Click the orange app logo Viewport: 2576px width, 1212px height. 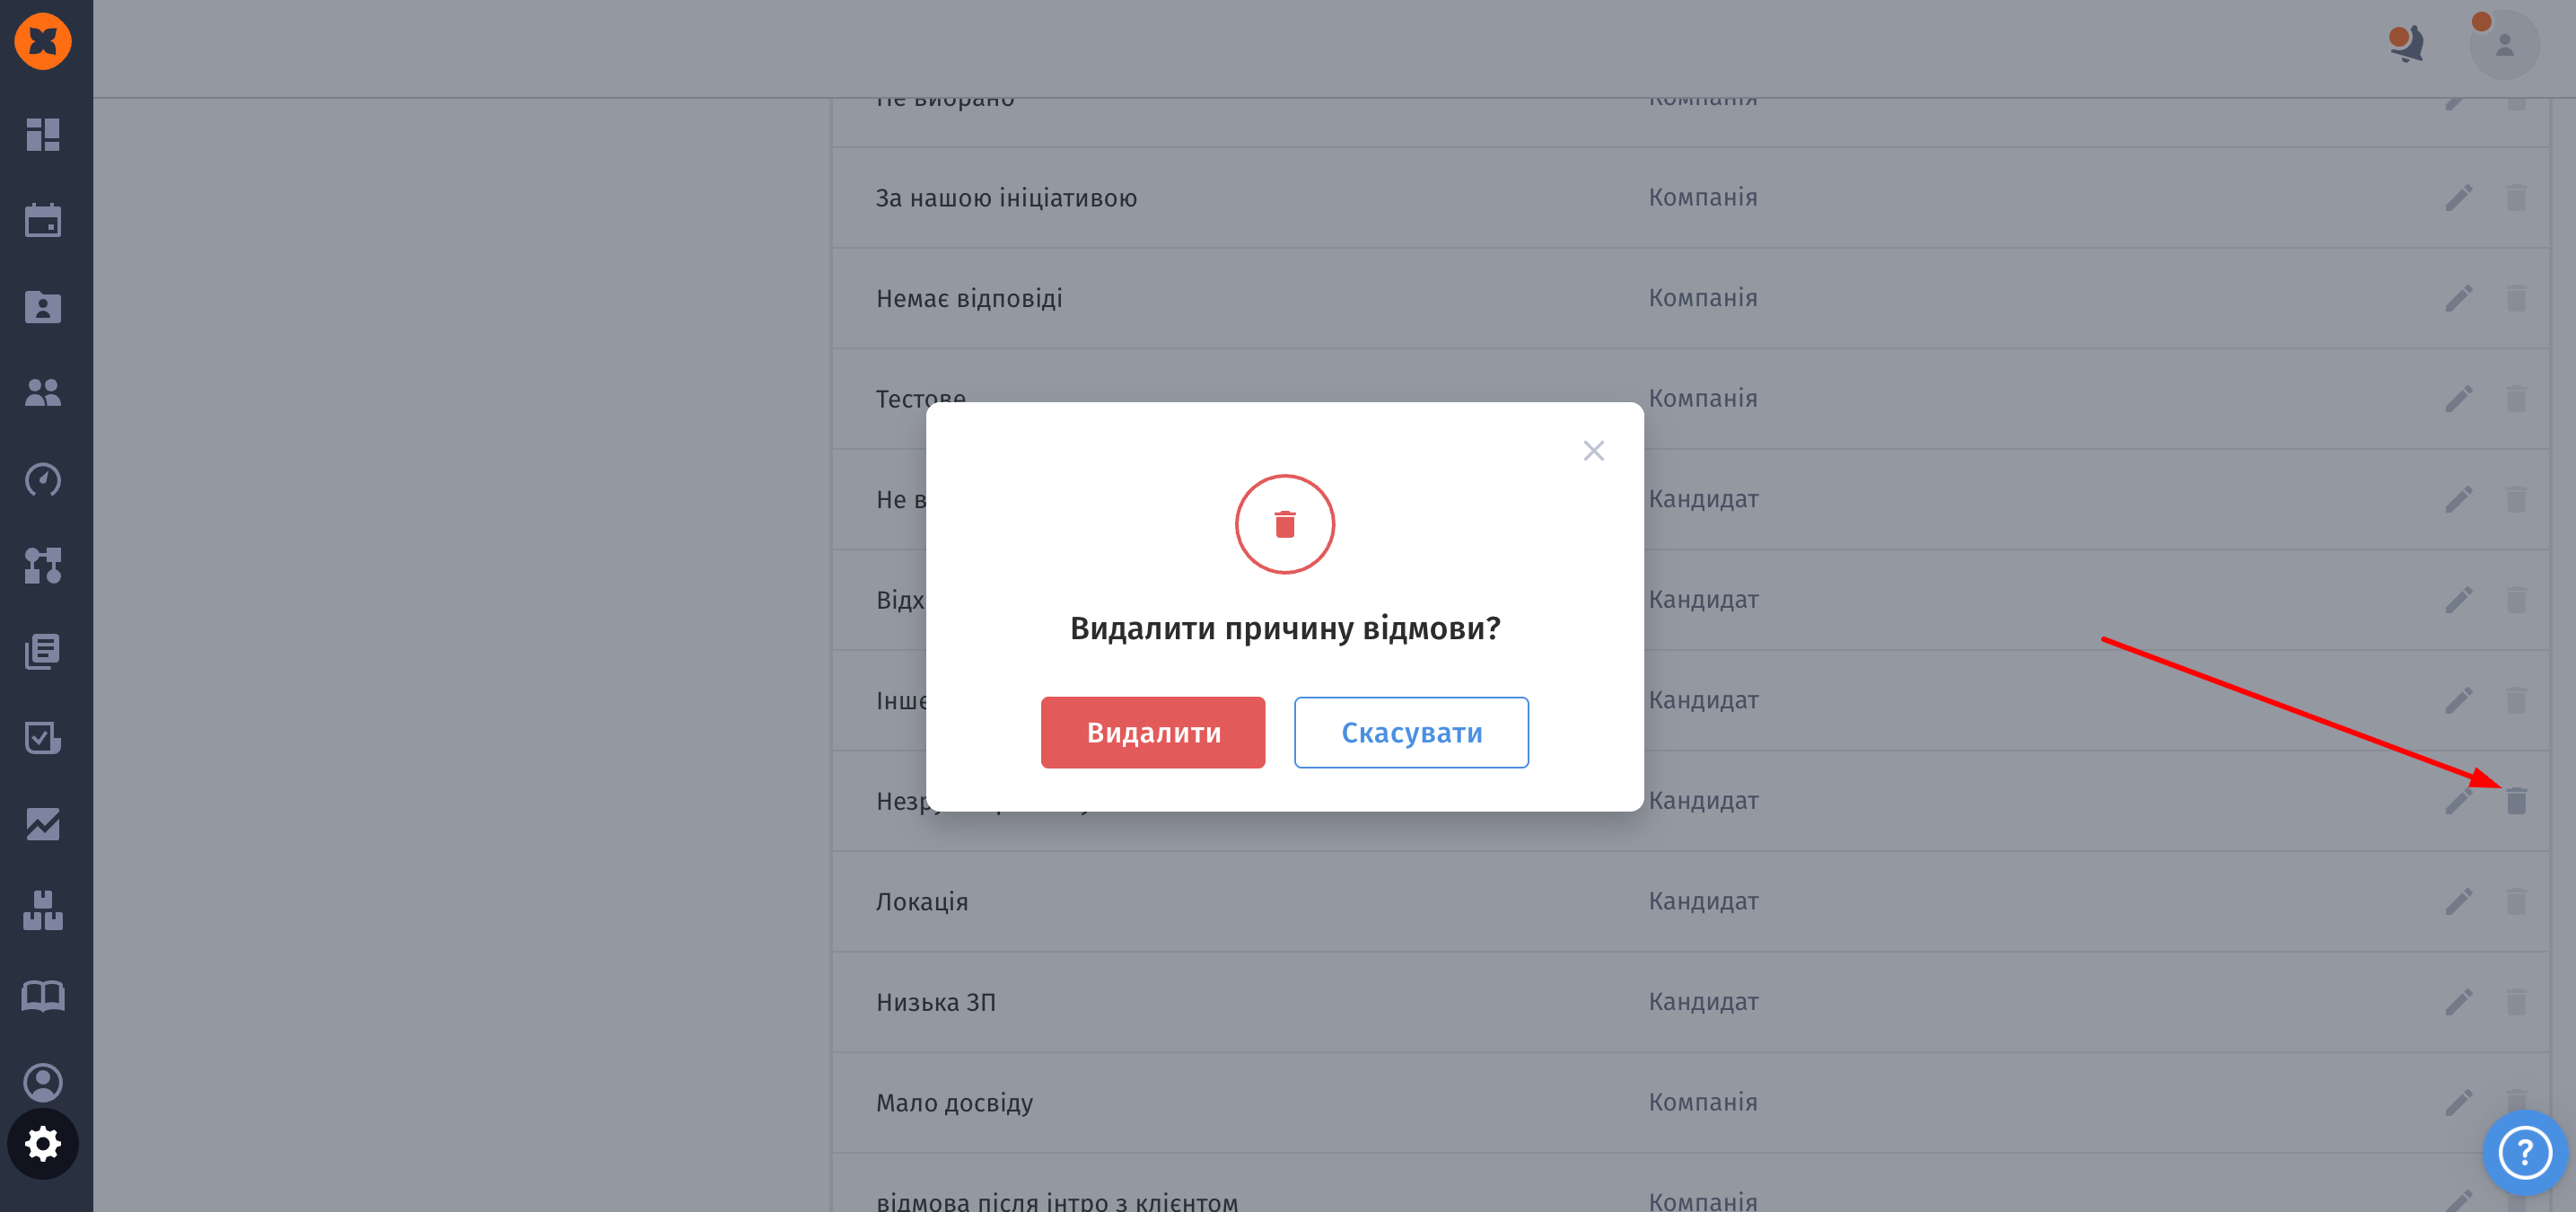click(43, 41)
